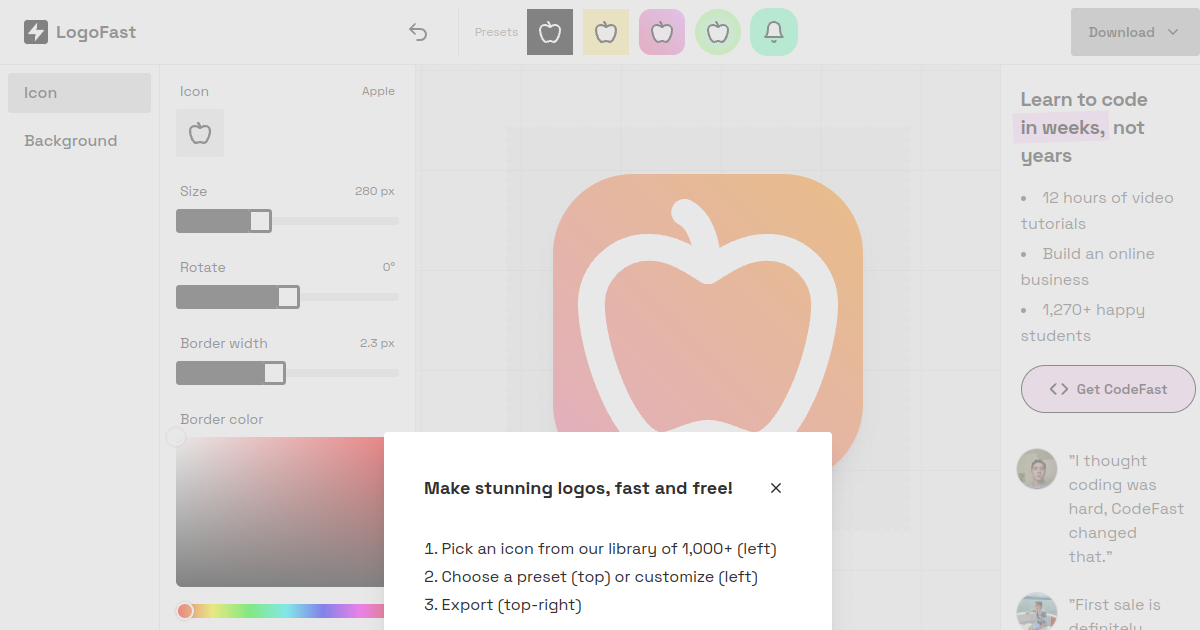Apply the green circular apple preset
The image size is (1200, 630).
(718, 32)
